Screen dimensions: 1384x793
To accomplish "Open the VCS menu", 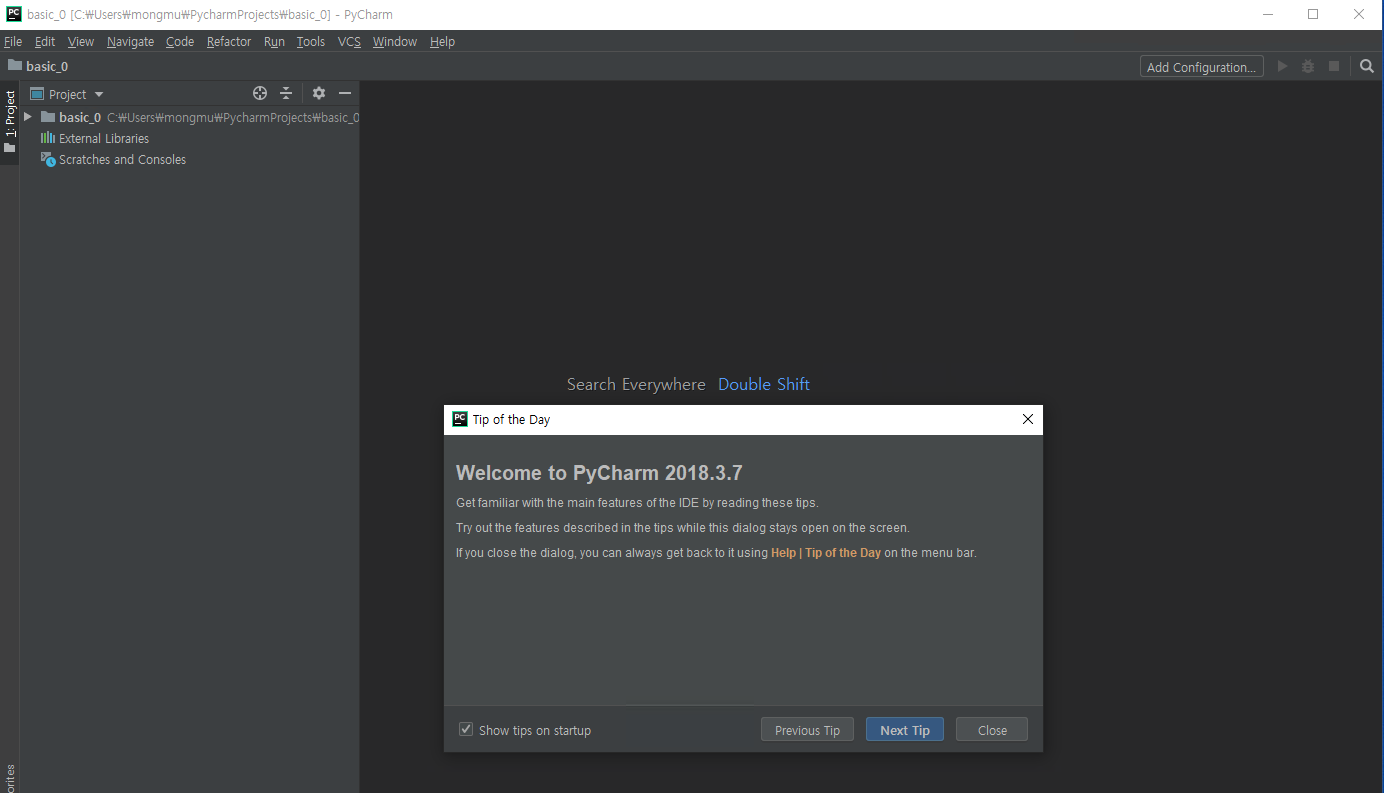I will [x=349, y=41].
